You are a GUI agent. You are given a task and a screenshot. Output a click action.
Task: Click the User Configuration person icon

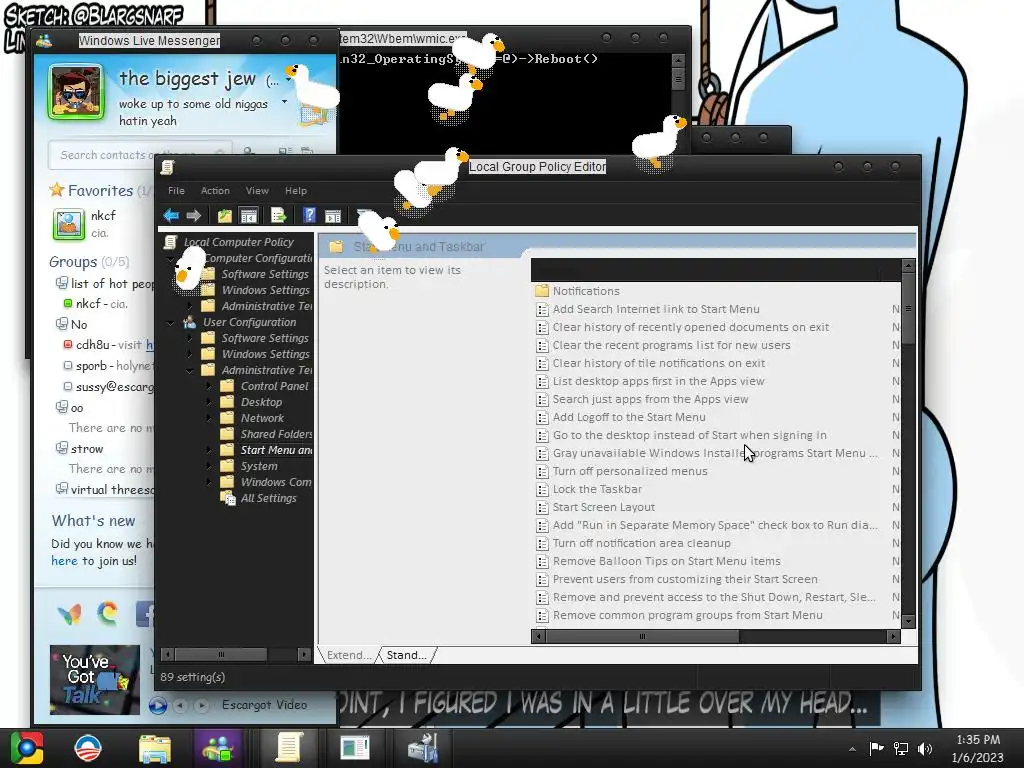point(189,322)
